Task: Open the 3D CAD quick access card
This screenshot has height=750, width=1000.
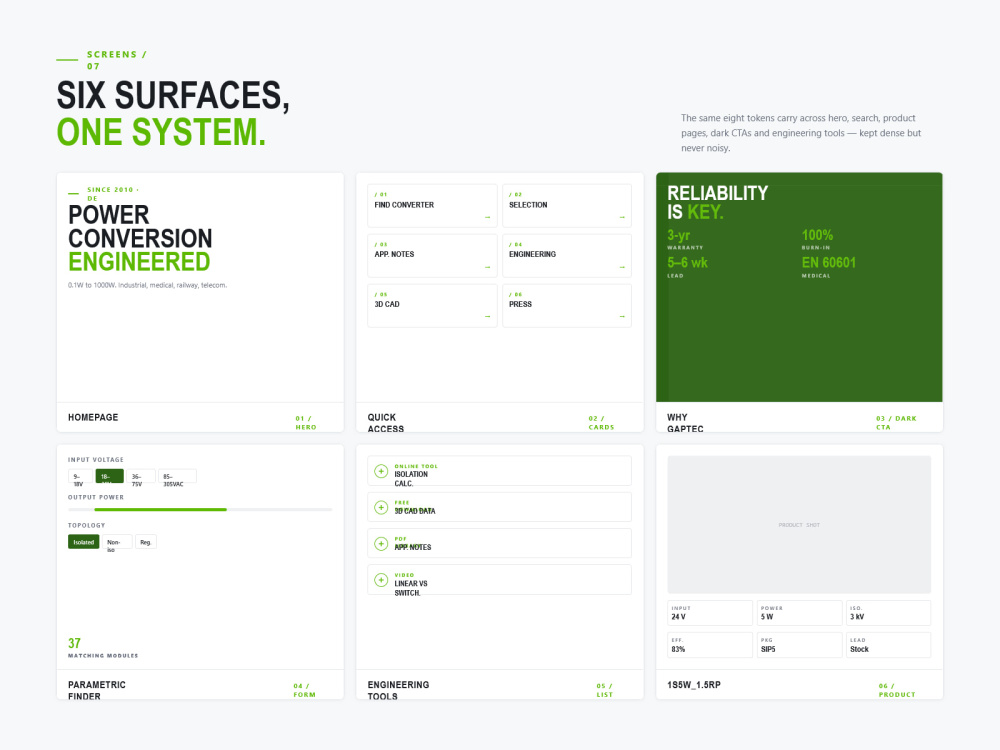Action: (x=432, y=305)
